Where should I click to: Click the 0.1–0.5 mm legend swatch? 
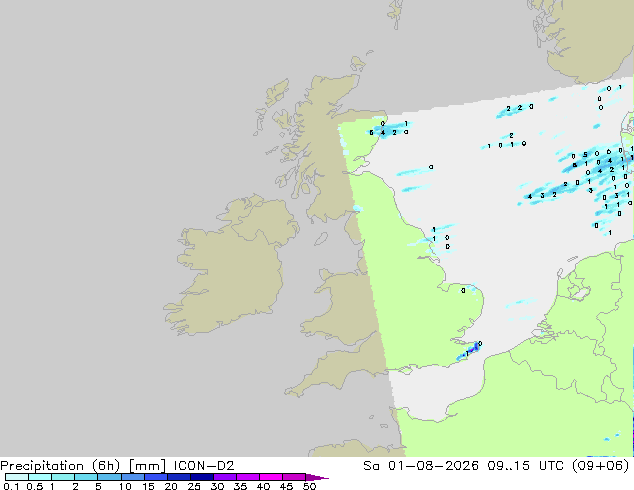(x=17, y=477)
